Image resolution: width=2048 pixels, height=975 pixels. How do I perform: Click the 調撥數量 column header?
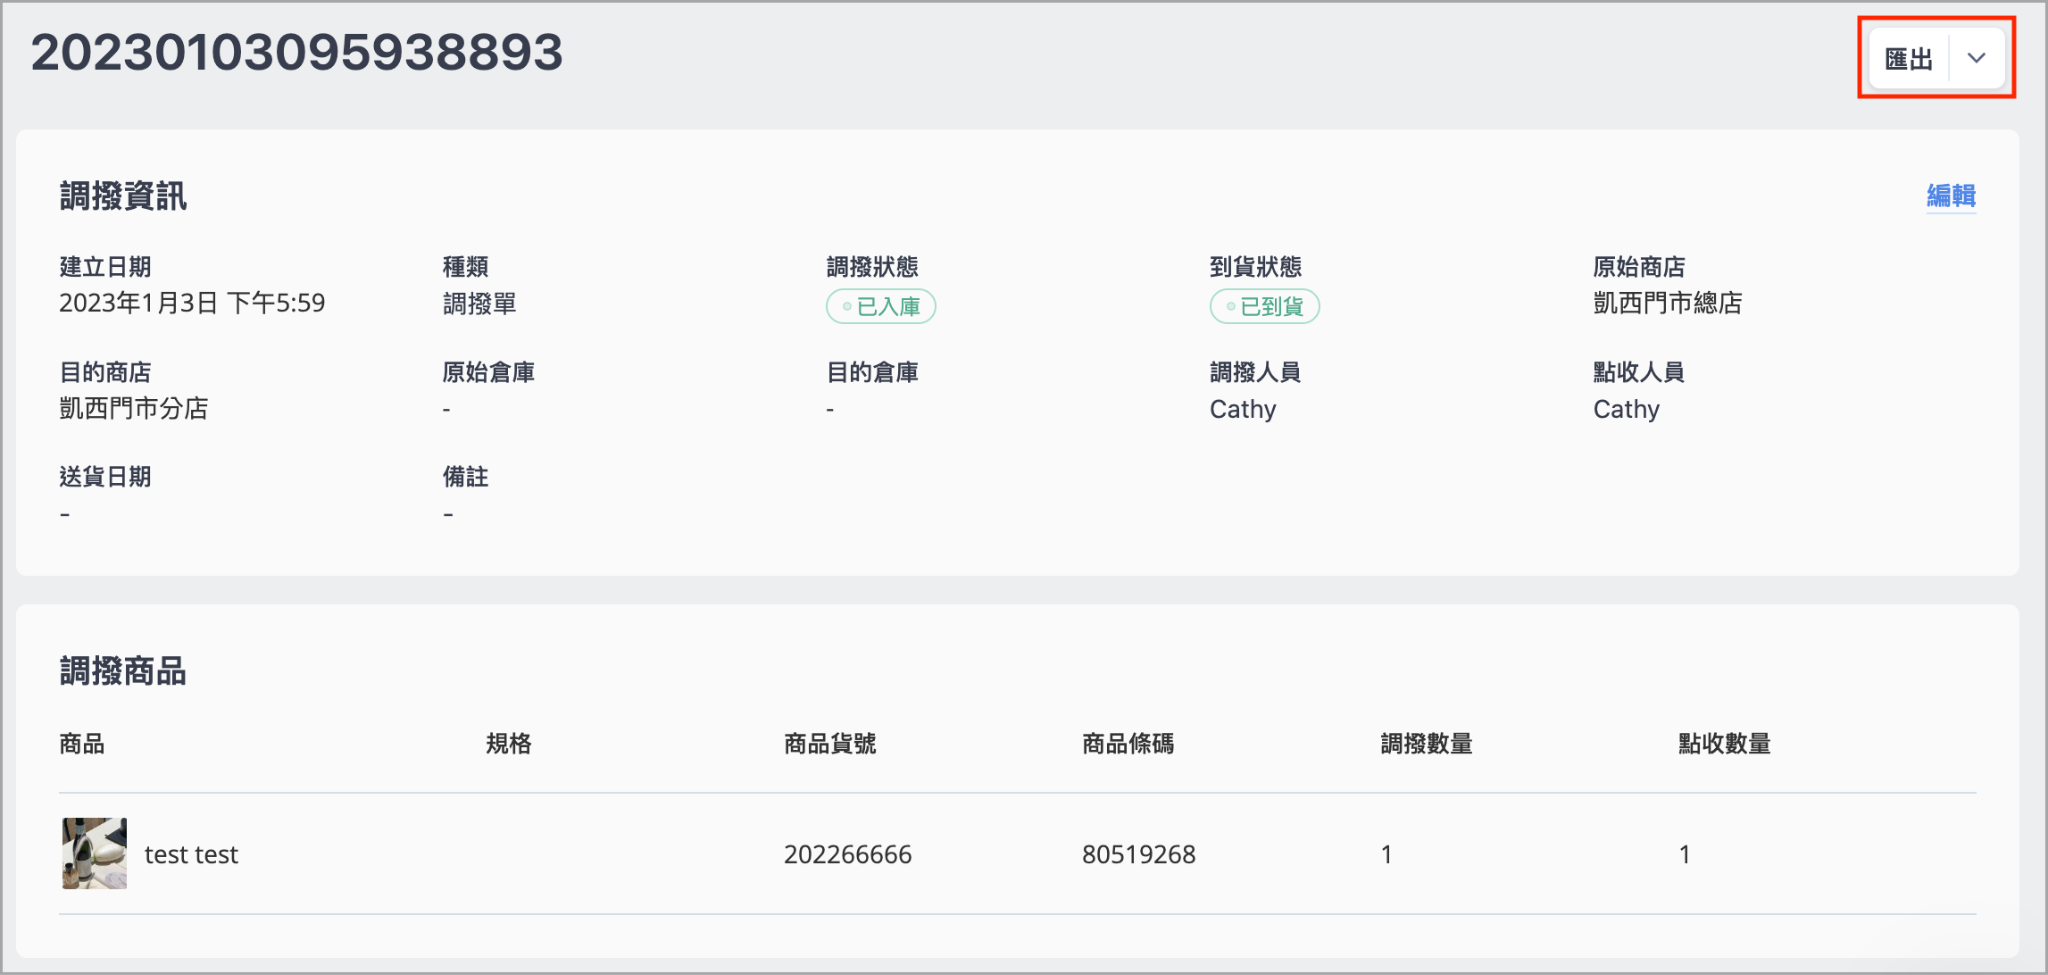(x=1426, y=744)
